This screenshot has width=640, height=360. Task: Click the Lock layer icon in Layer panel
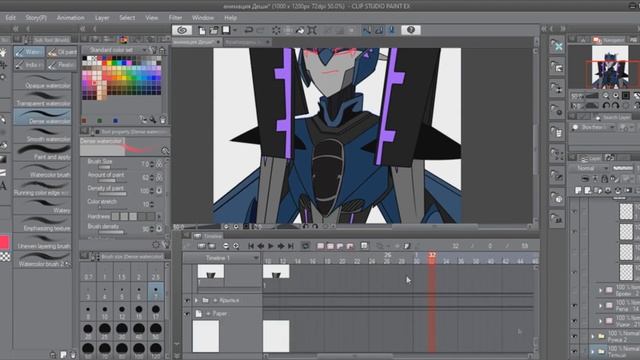[604, 179]
